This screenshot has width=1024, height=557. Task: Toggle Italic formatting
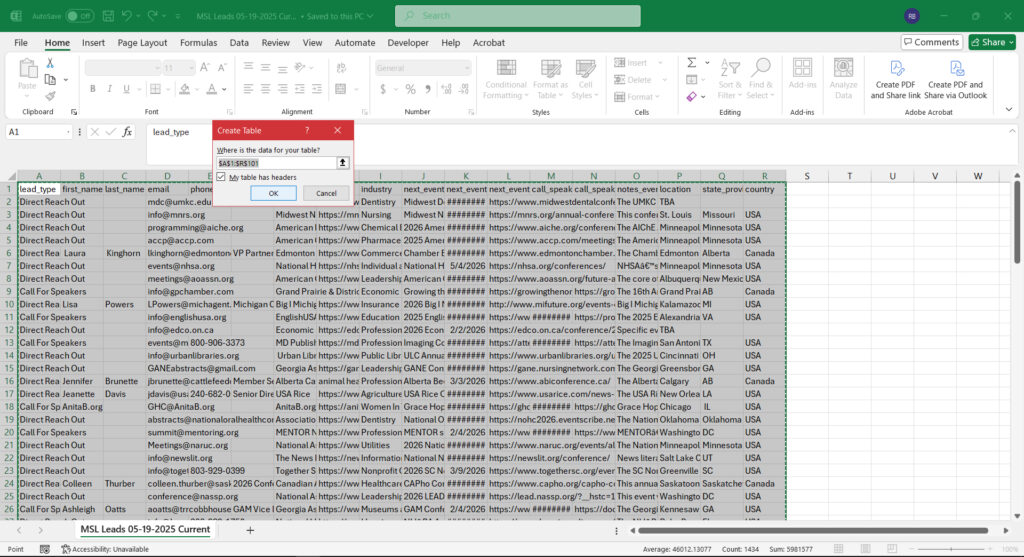pyautogui.click(x=109, y=89)
